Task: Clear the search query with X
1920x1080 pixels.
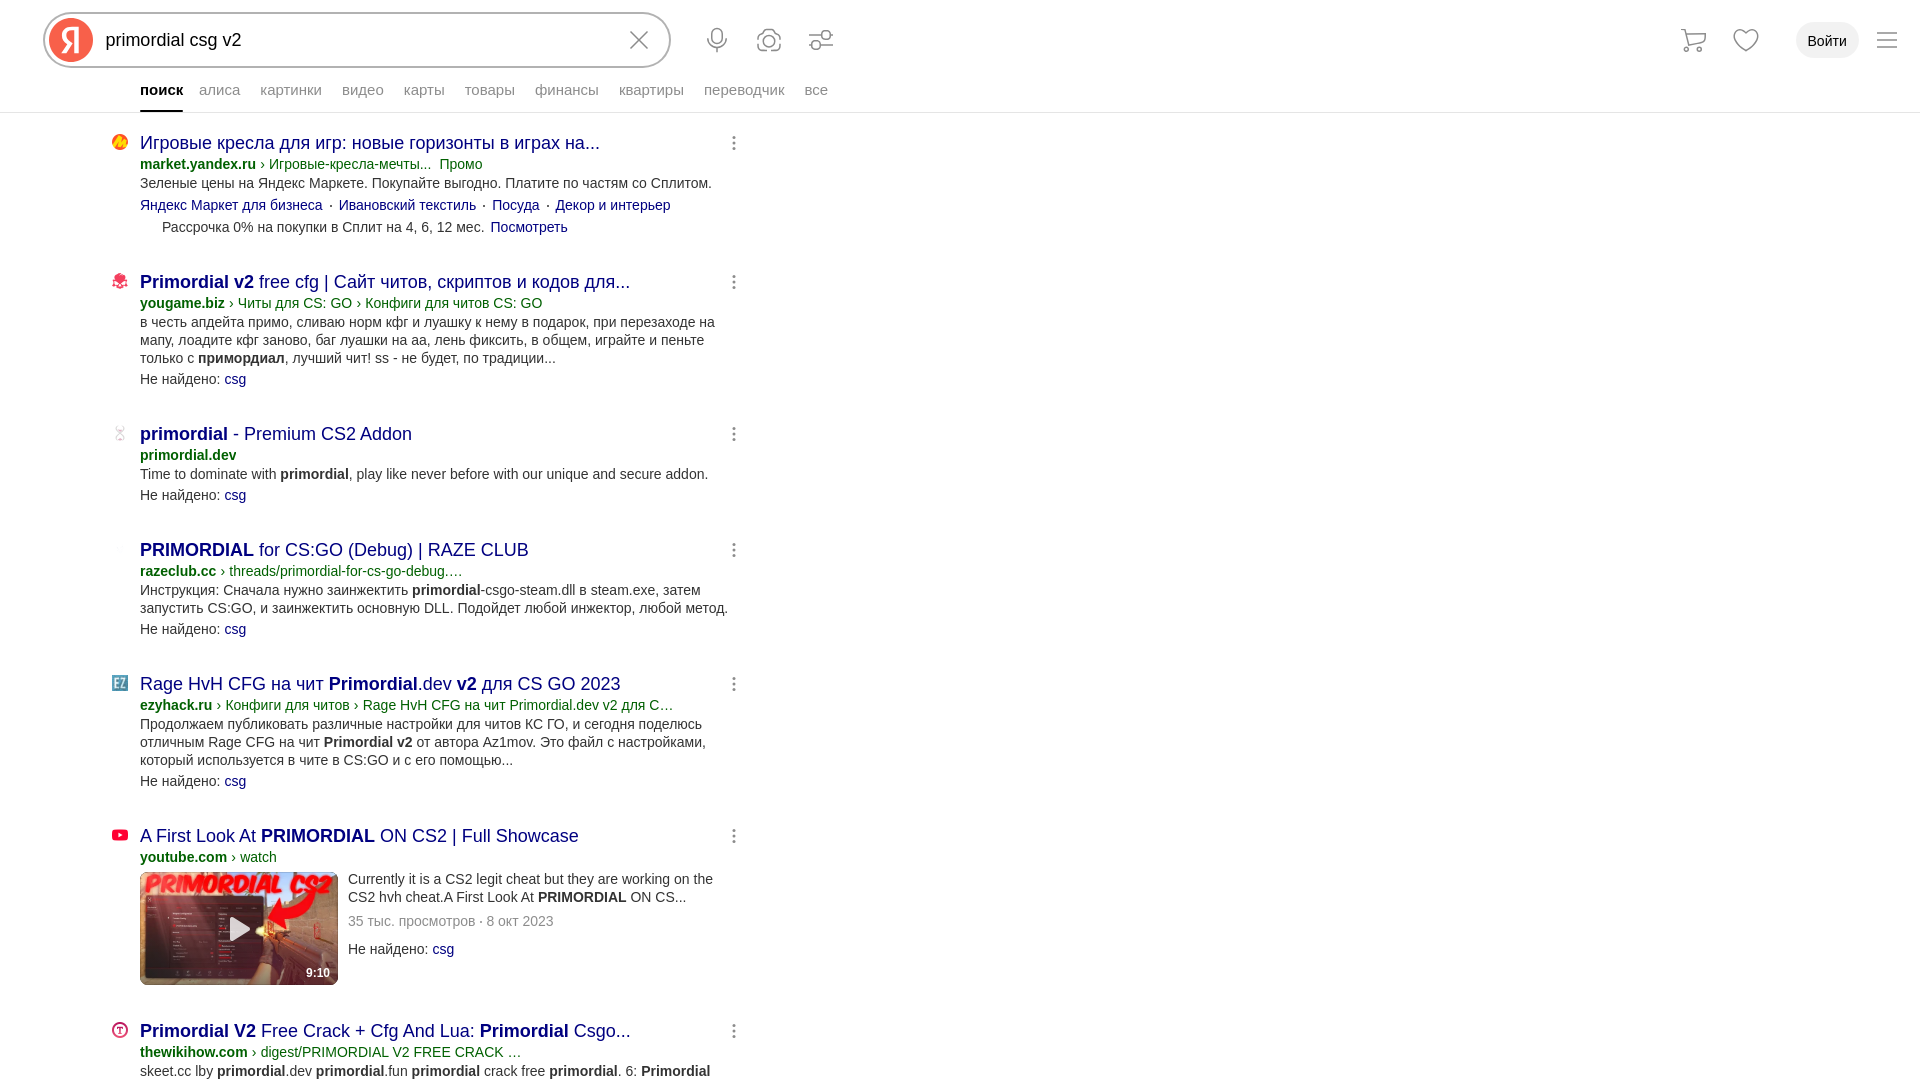Action: [639, 40]
